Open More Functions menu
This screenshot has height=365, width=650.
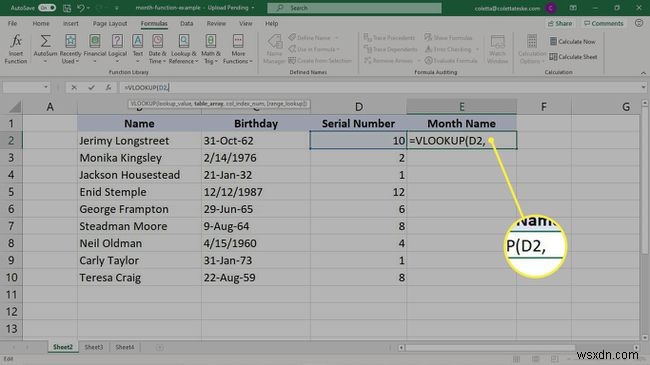click(x=238, y=49)
